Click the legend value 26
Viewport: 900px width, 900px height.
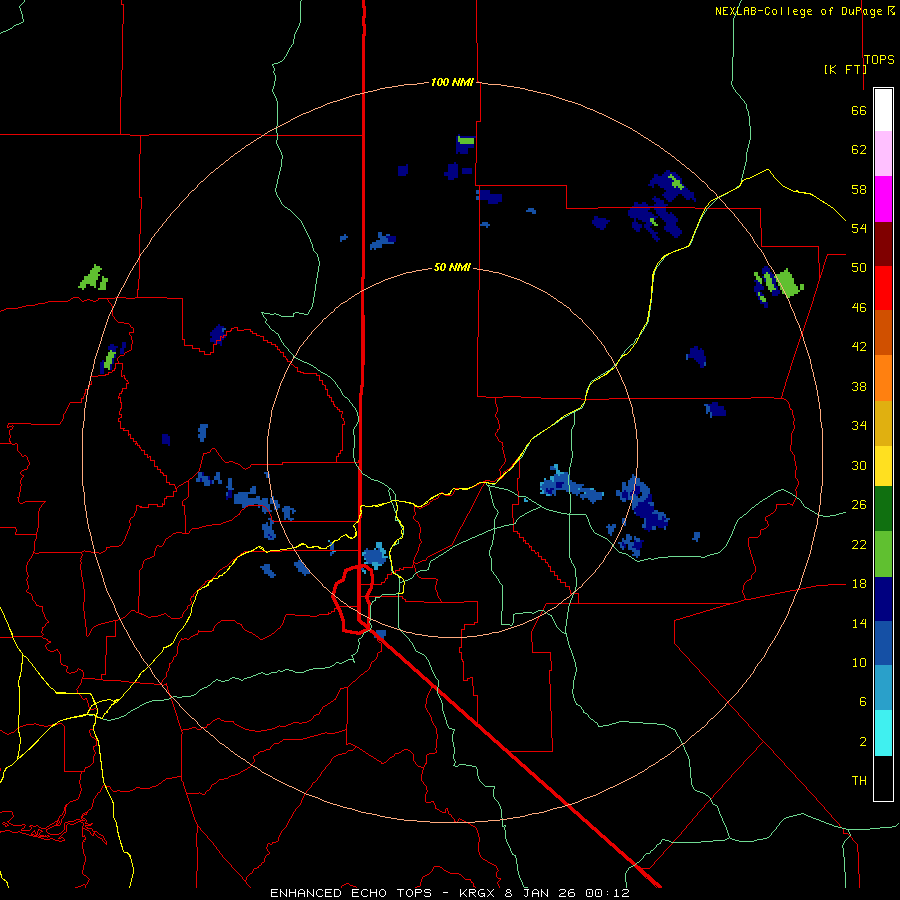click(859, 505)
